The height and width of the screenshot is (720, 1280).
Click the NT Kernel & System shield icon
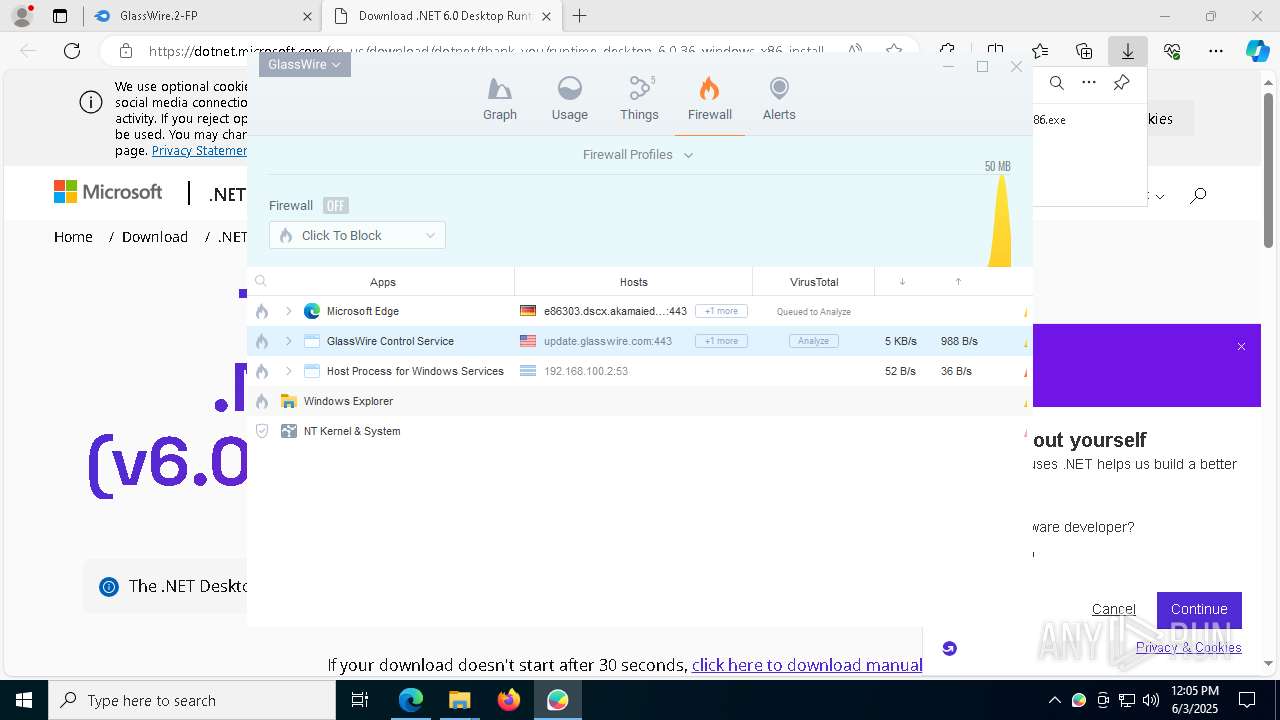[x=262, y=431]
